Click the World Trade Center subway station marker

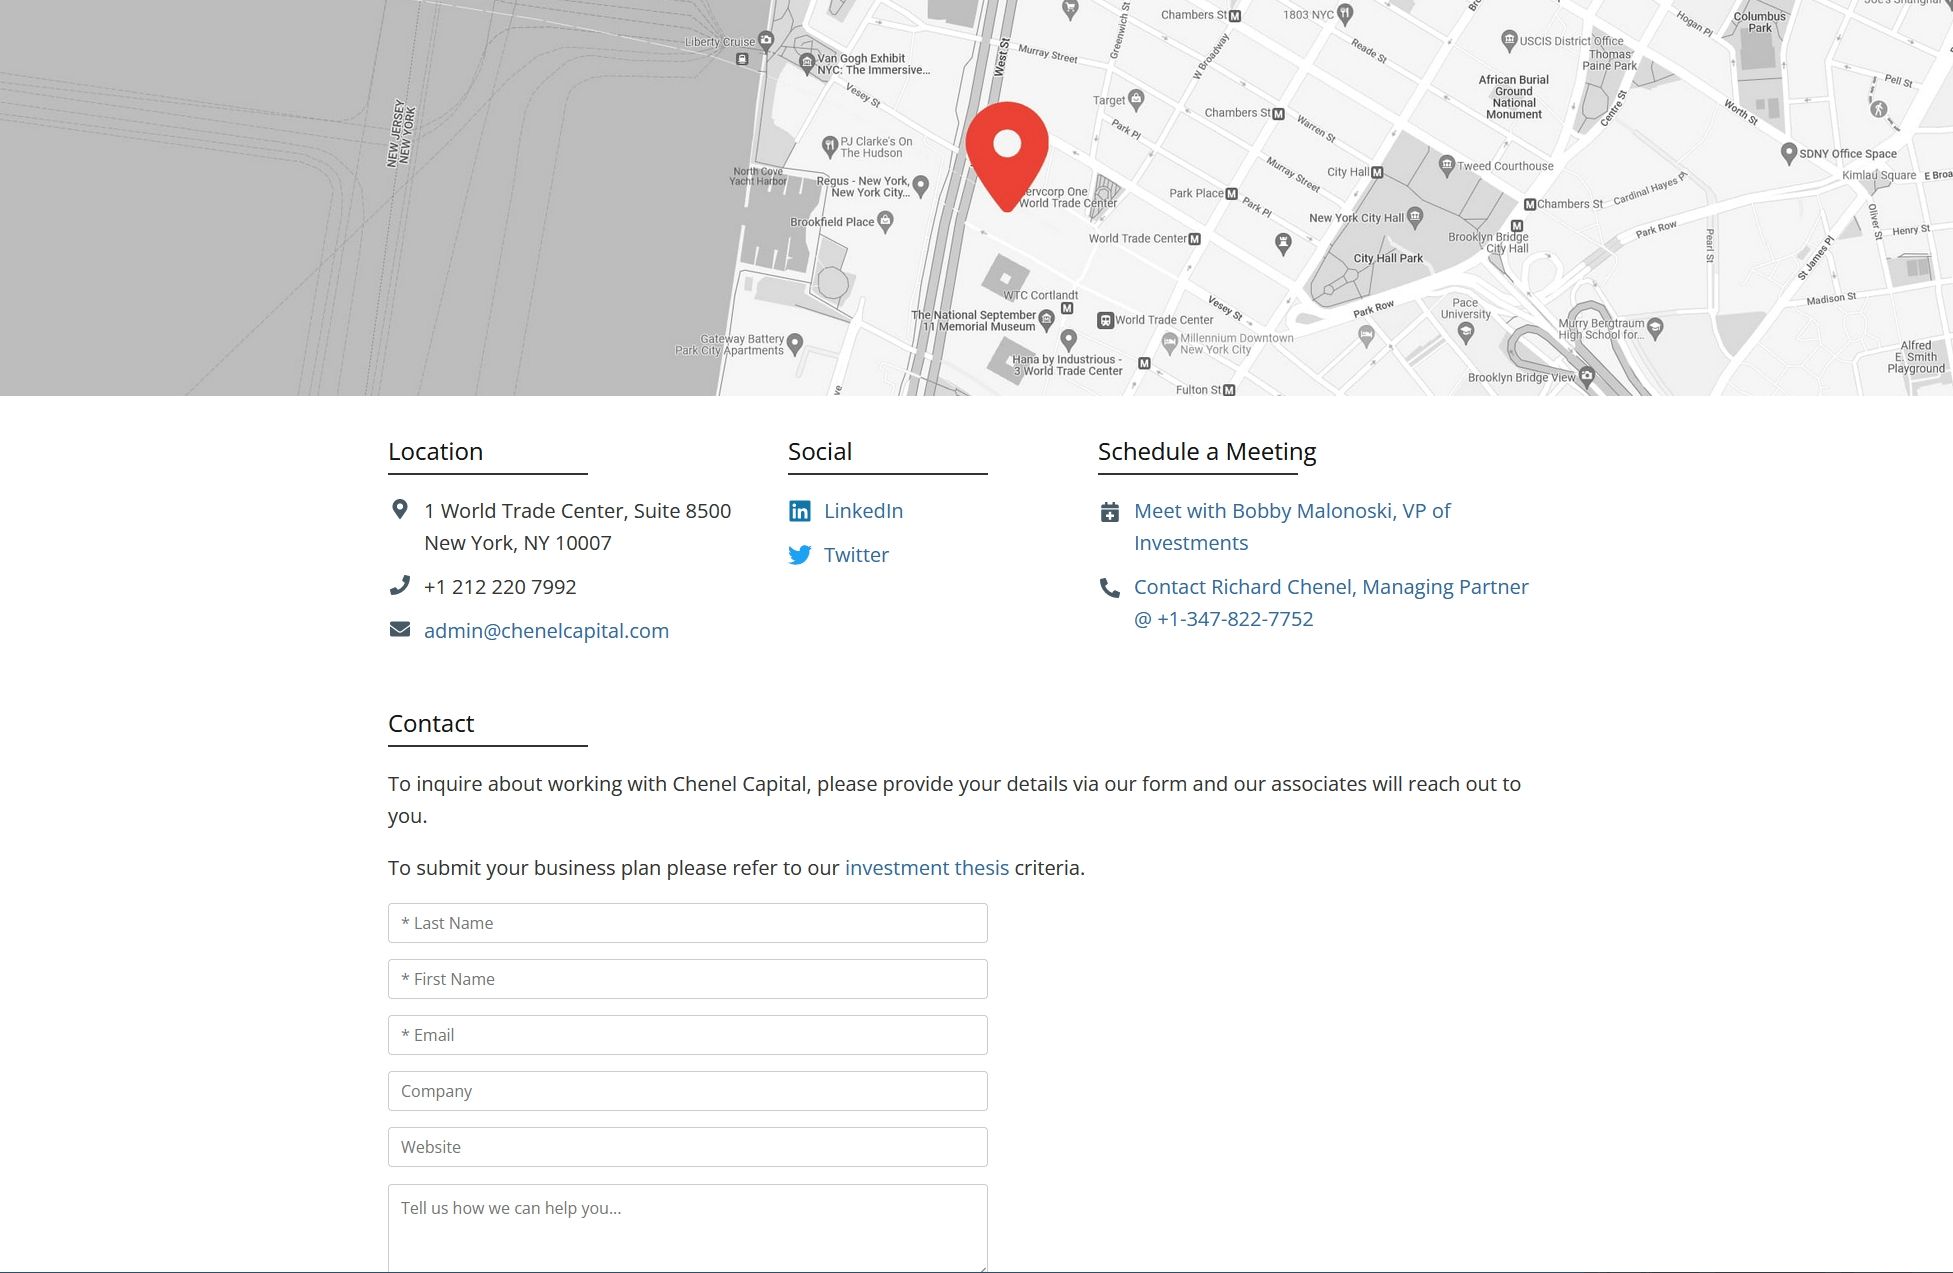tap(1194, 239)
